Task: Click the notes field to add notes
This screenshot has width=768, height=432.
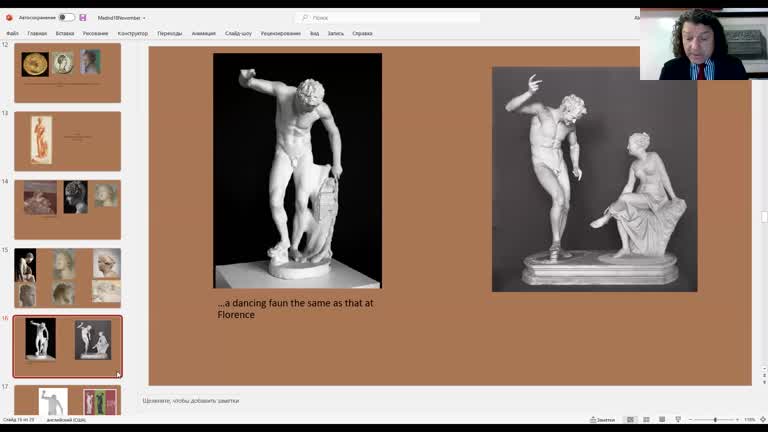Action: click(191, 401)
